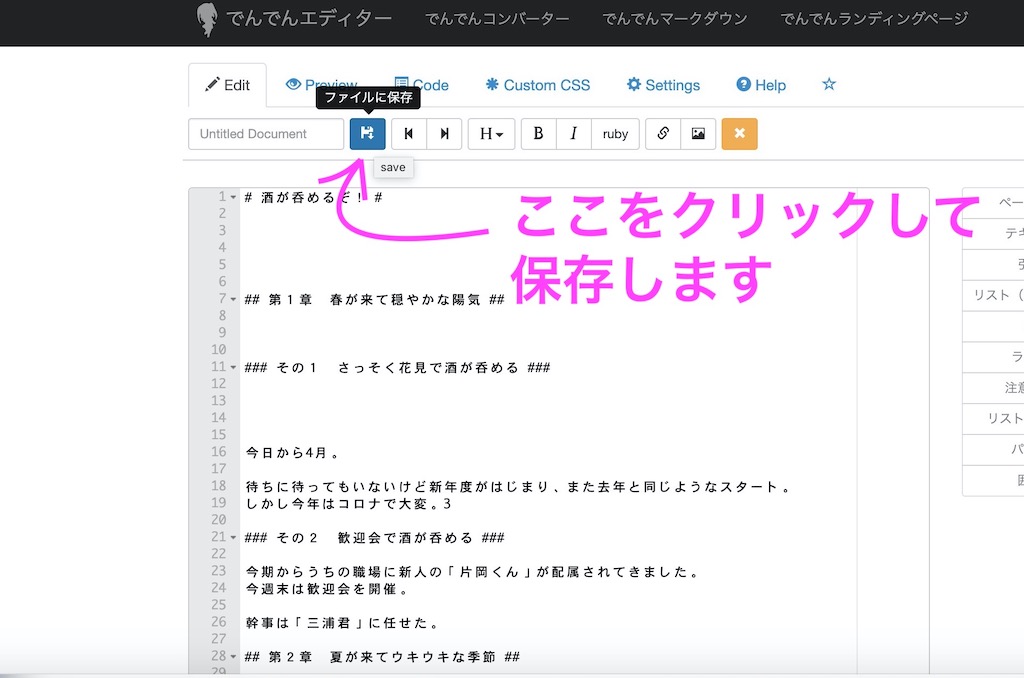Click the orange X clear button

pyautogui.click(x=740, y=134)
